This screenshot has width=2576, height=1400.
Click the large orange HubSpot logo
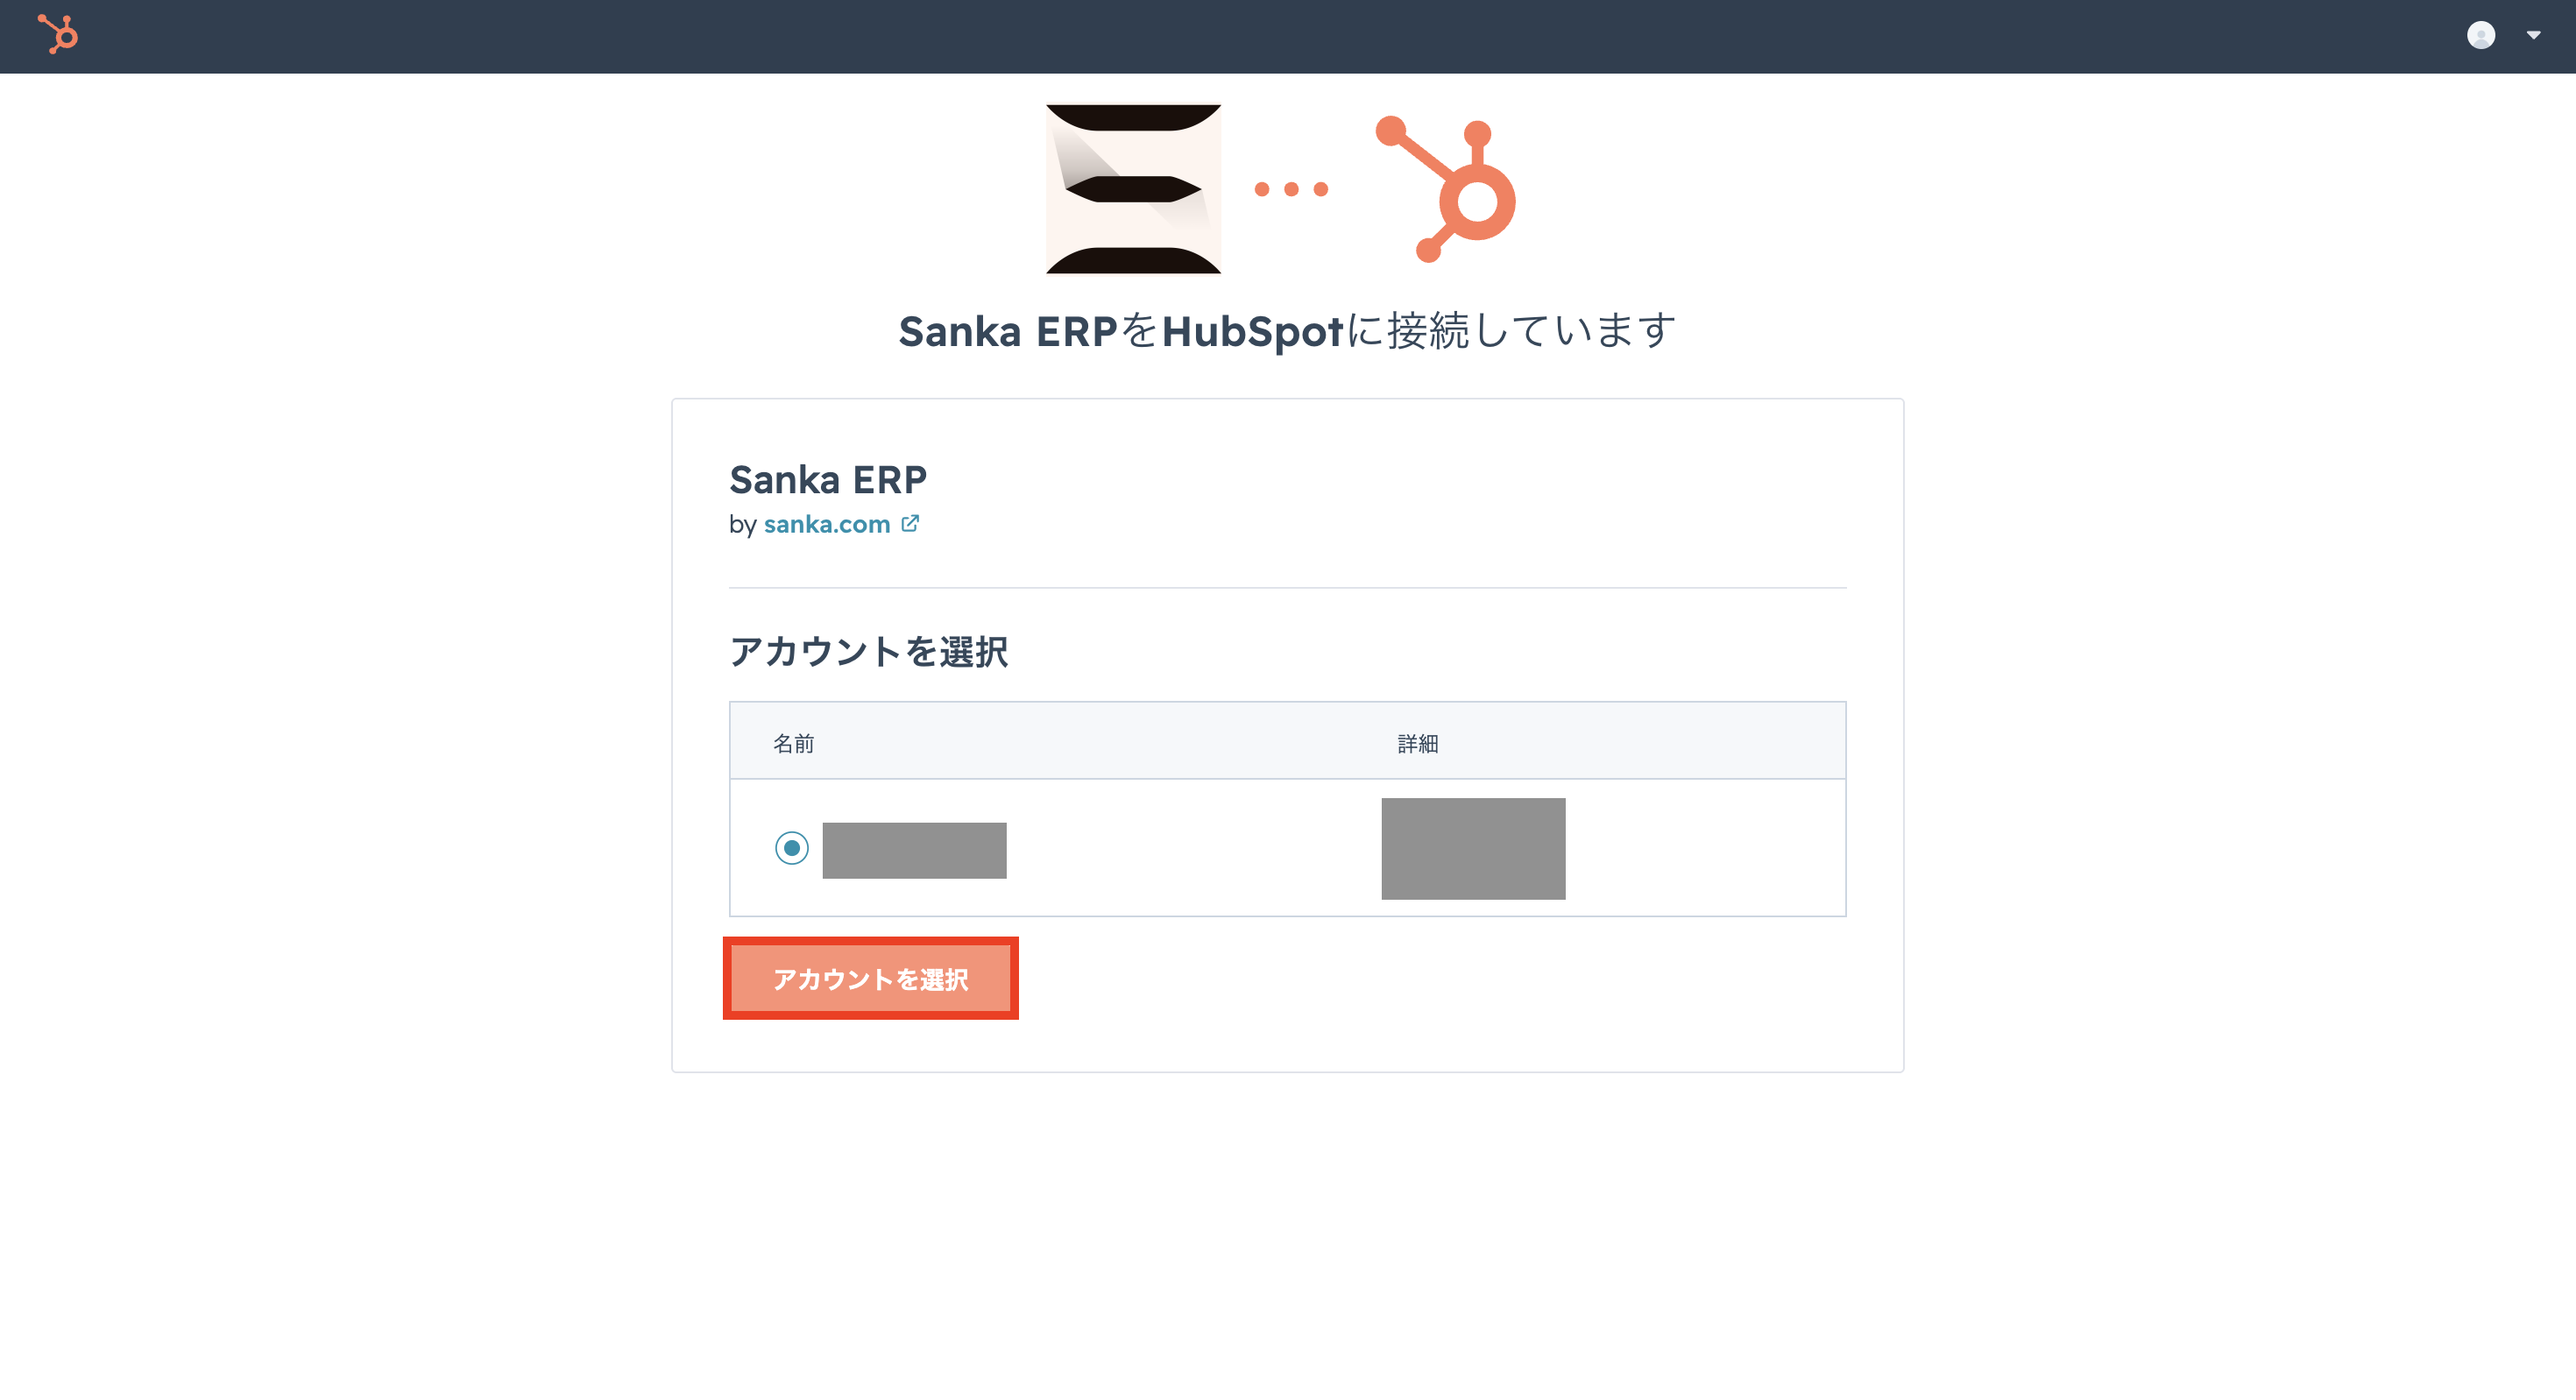pos(1447,188)
